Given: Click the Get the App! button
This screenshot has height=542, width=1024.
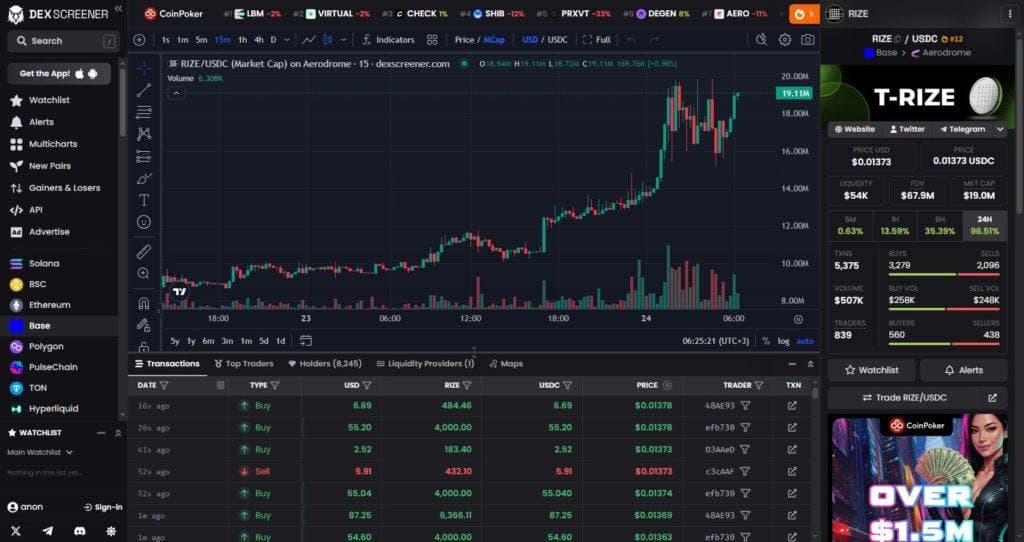Looking at the screenshot, I should click(59, 74).
